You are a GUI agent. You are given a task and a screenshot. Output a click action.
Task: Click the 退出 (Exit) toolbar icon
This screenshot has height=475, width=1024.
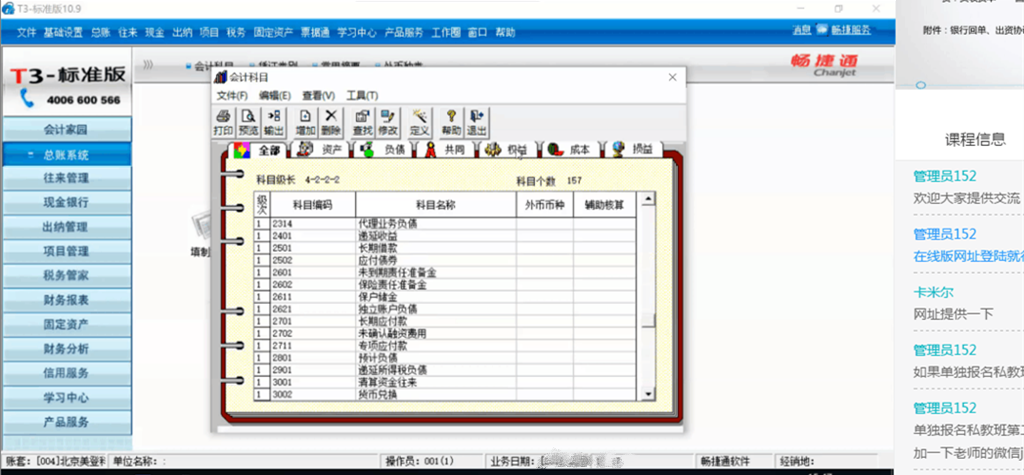477,122
